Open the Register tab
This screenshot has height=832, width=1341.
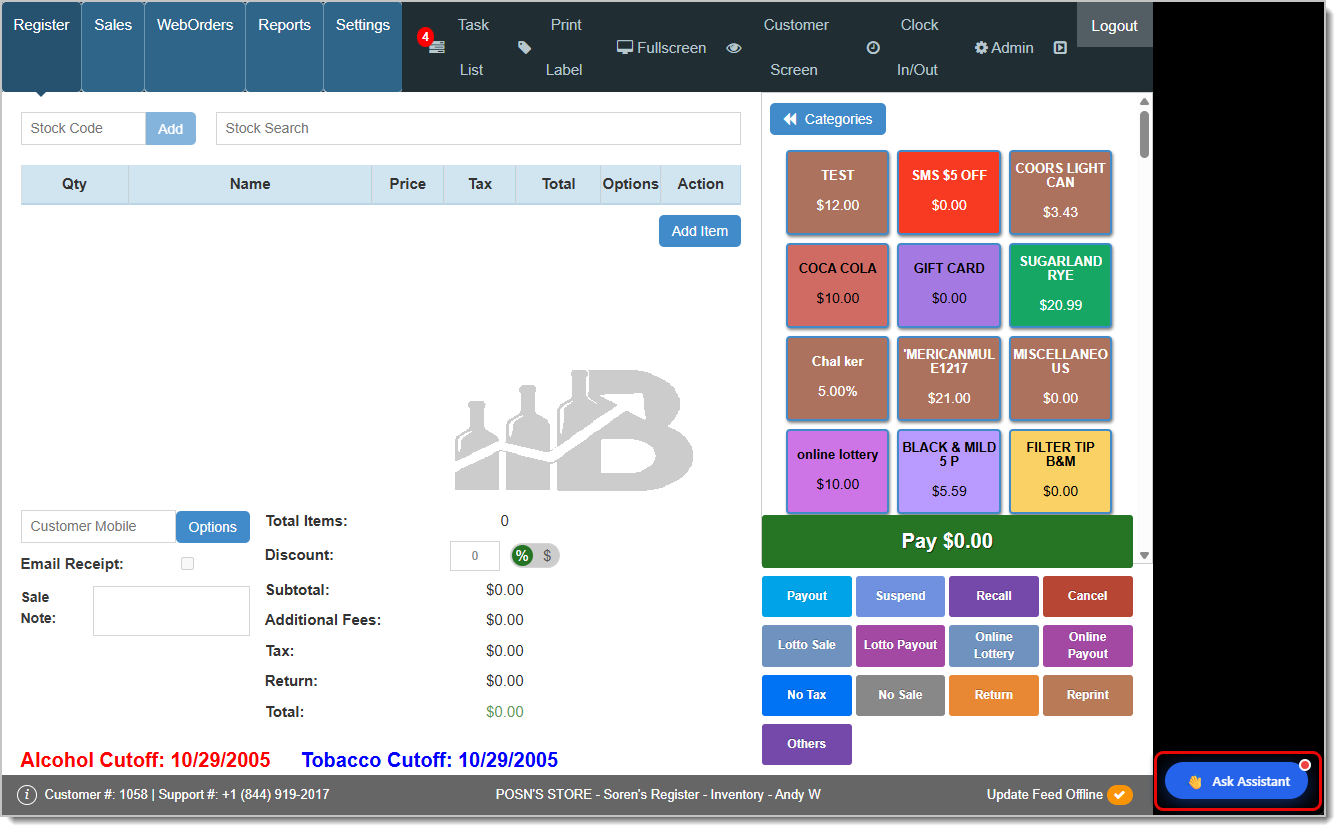pyautogui.click(x=42, y=46)
